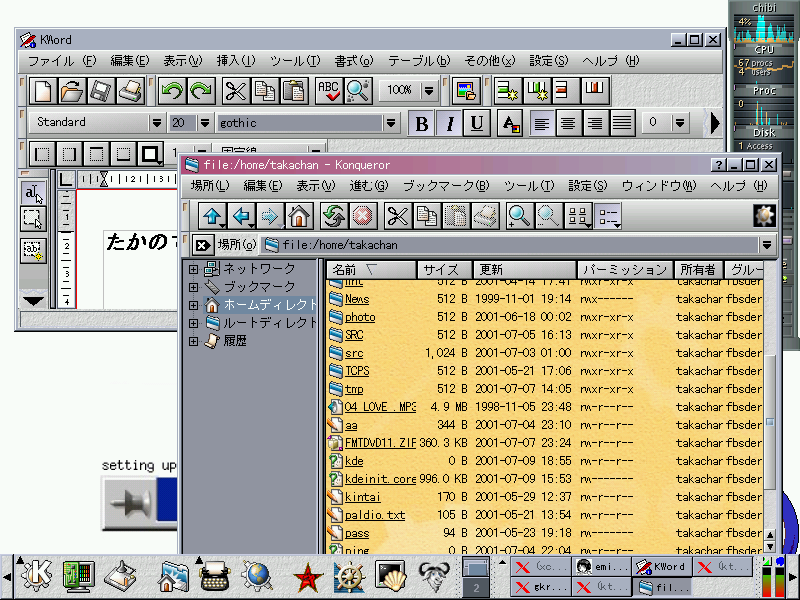Run the ABC spell check in KWord

(329, 91)
